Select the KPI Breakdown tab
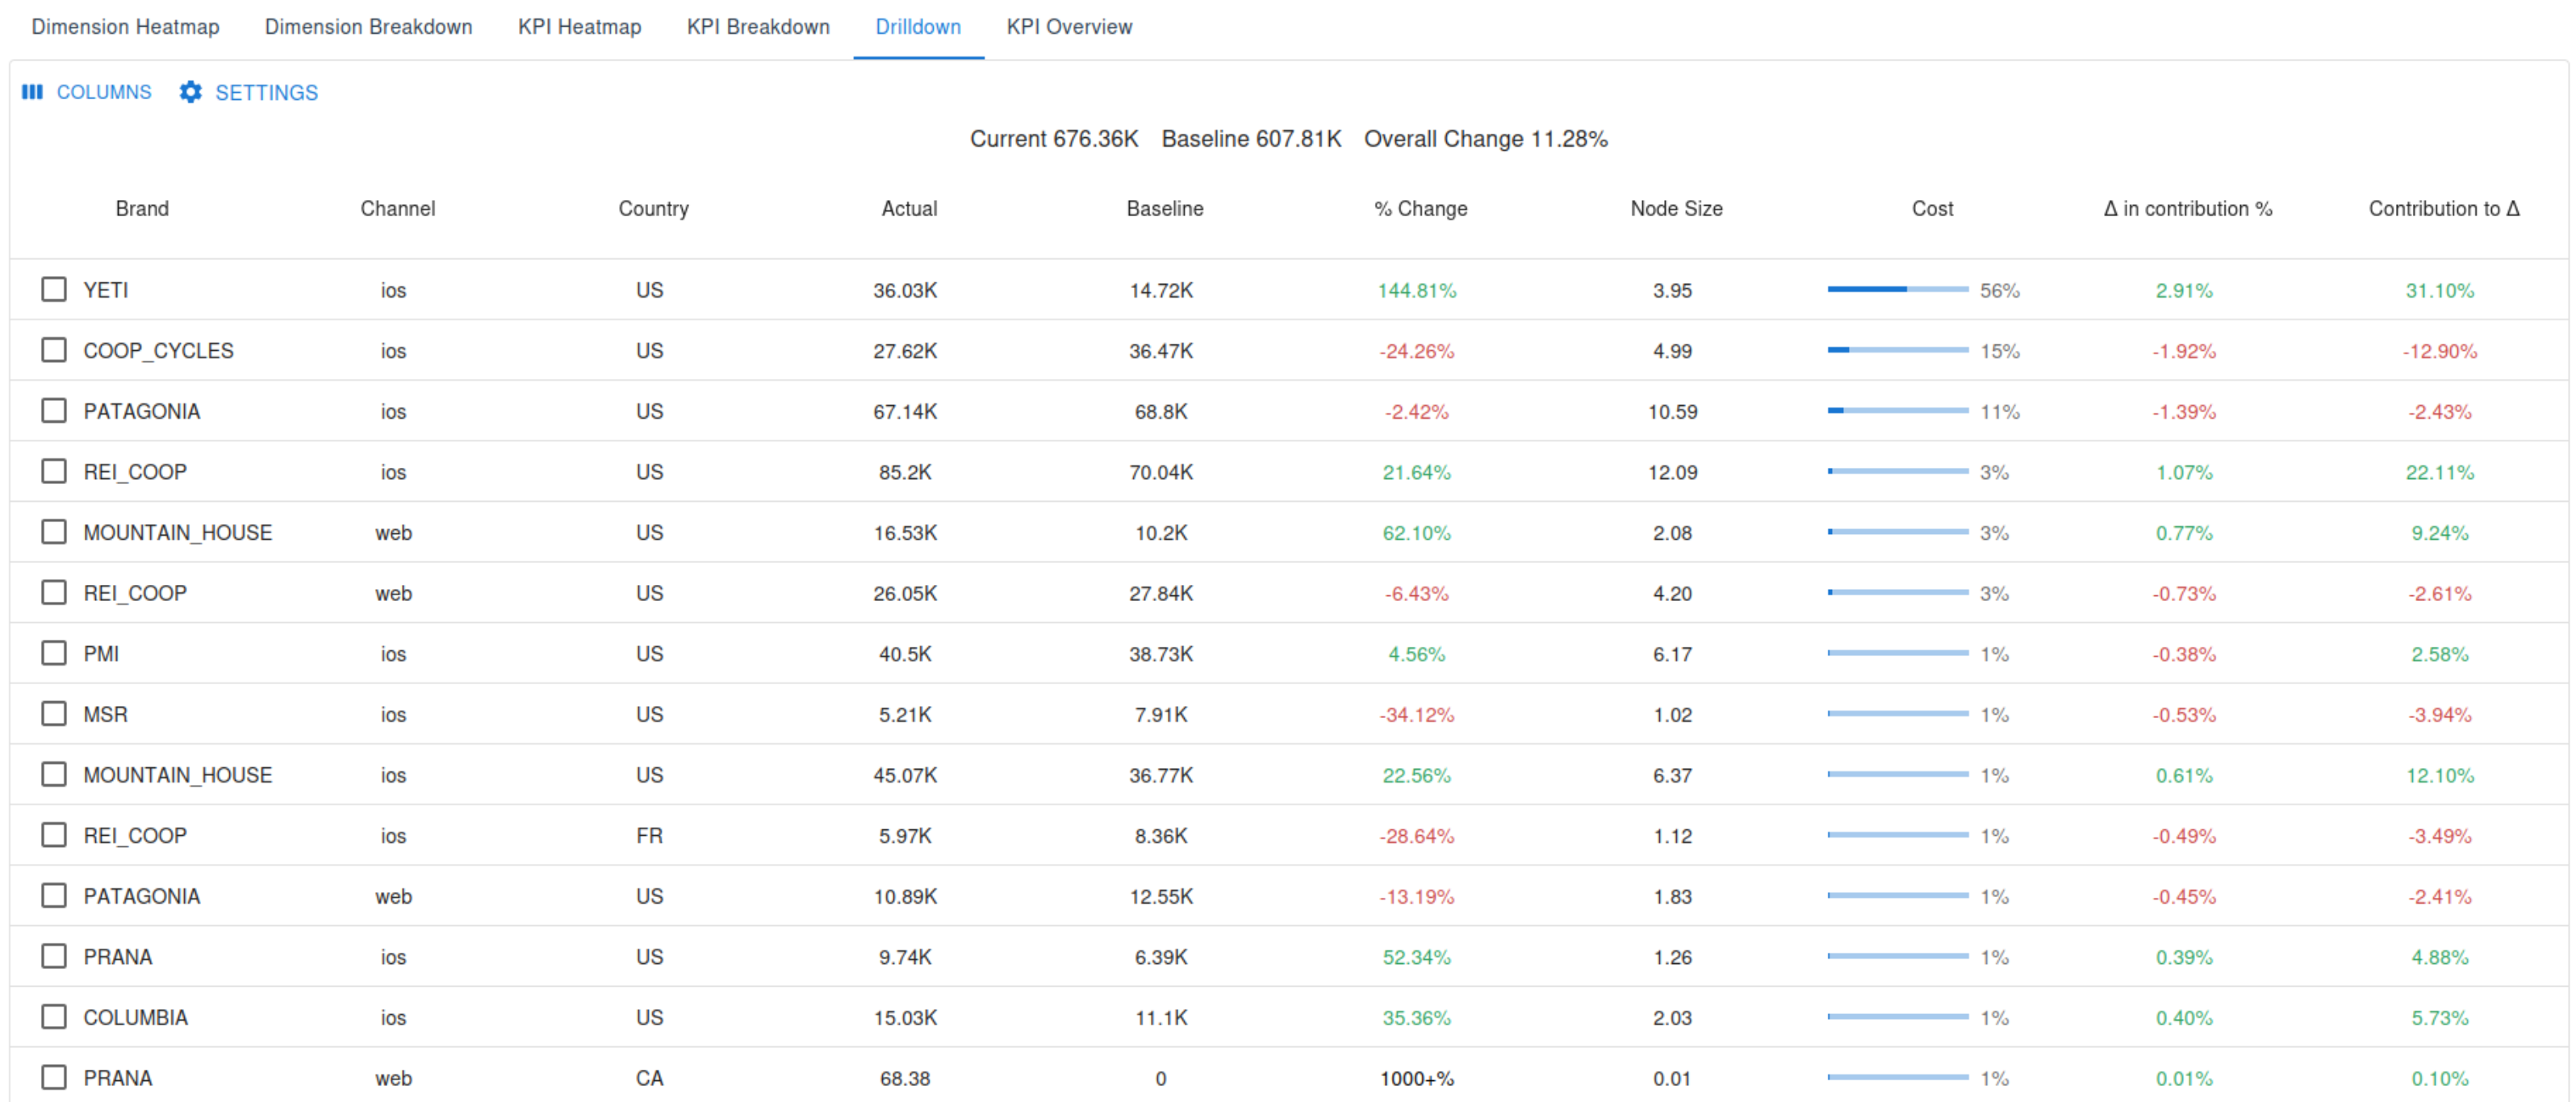Viewport: 2576px width, 1102px height. 758,27
